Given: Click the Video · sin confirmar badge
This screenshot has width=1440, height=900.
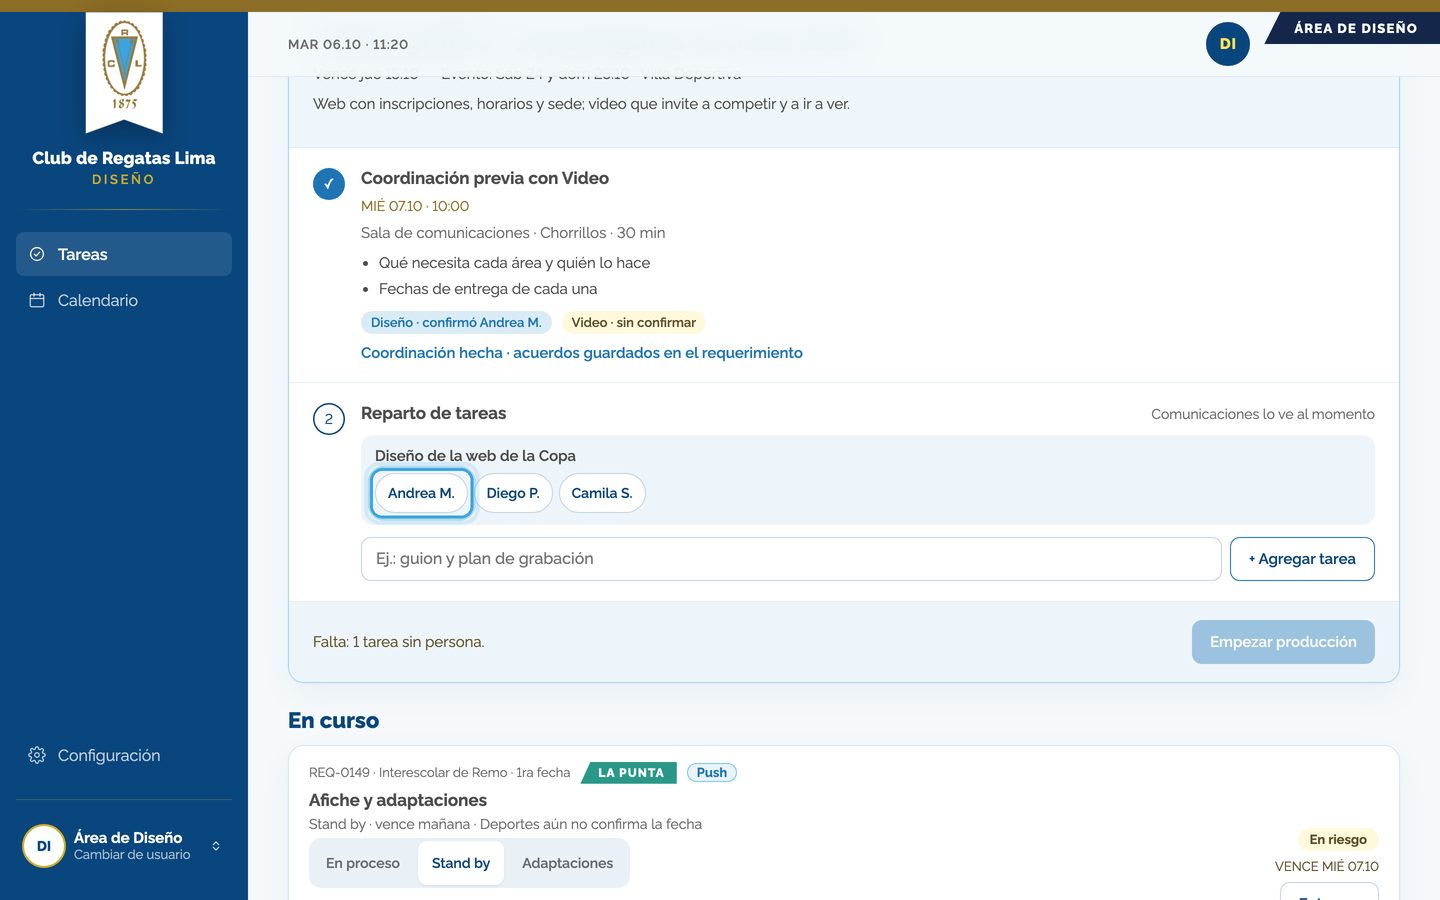Looking at the screenshot, I should (x=634, y=322).
